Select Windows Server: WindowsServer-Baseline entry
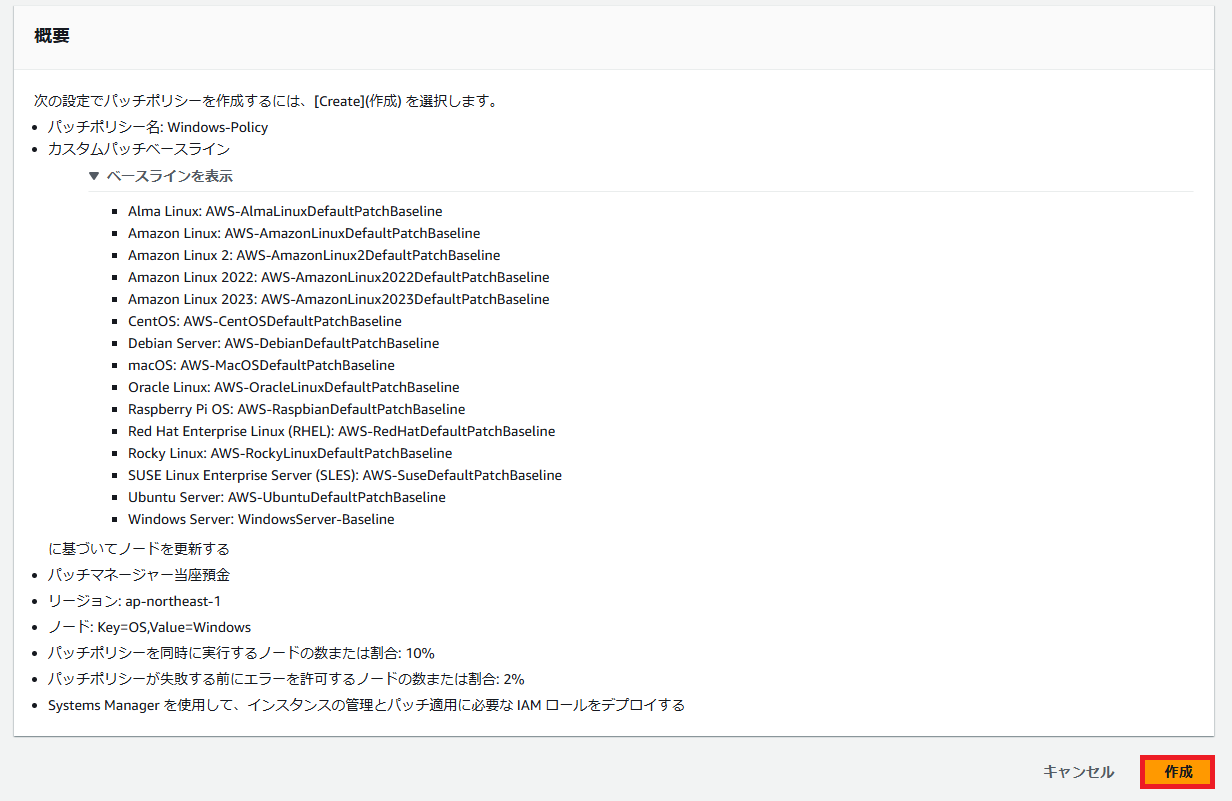 [x=261, y=519]
